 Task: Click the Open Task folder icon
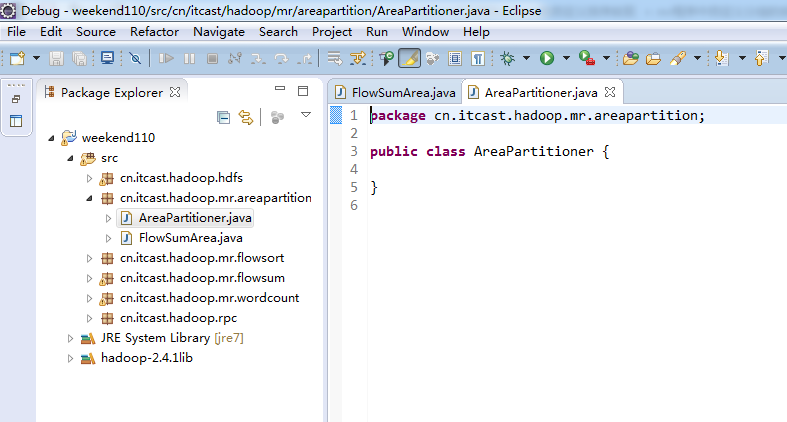(x=653, y=59)
